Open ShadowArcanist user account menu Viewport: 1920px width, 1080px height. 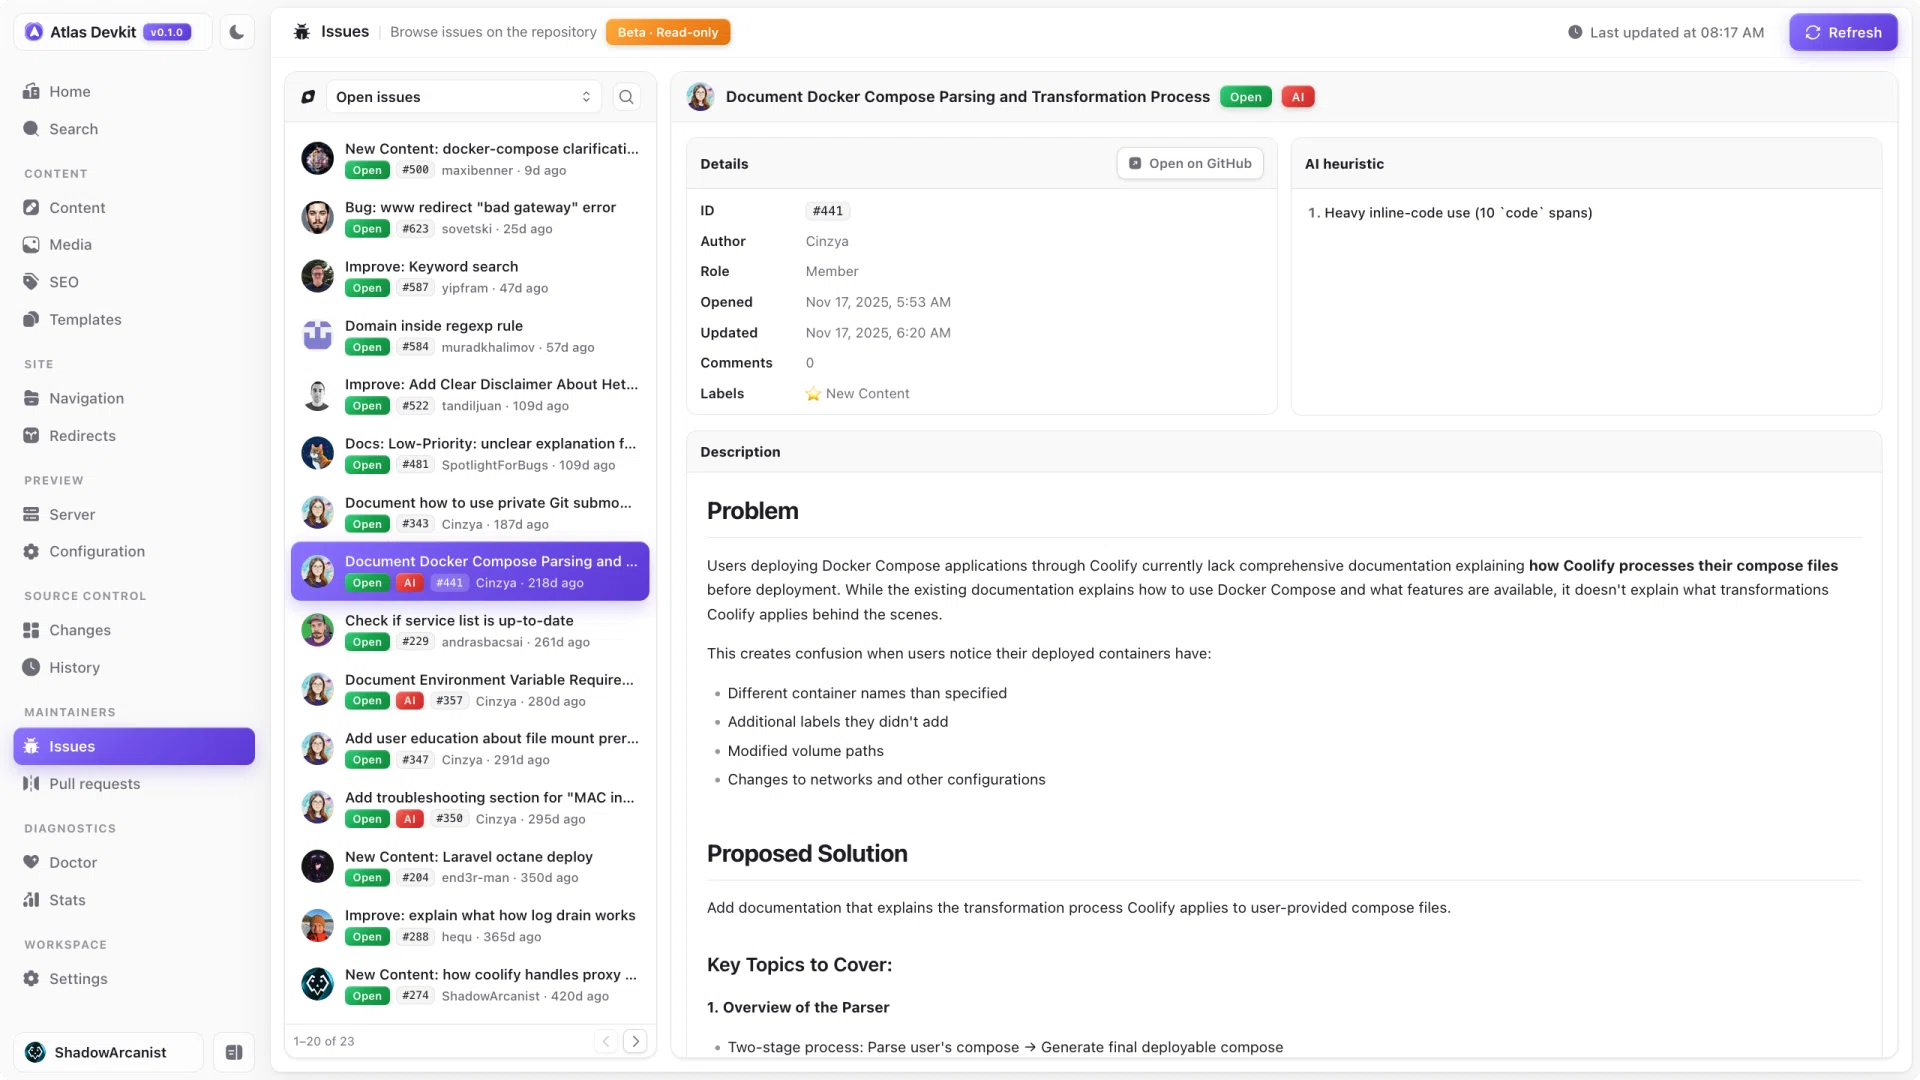coord(109,1052)
